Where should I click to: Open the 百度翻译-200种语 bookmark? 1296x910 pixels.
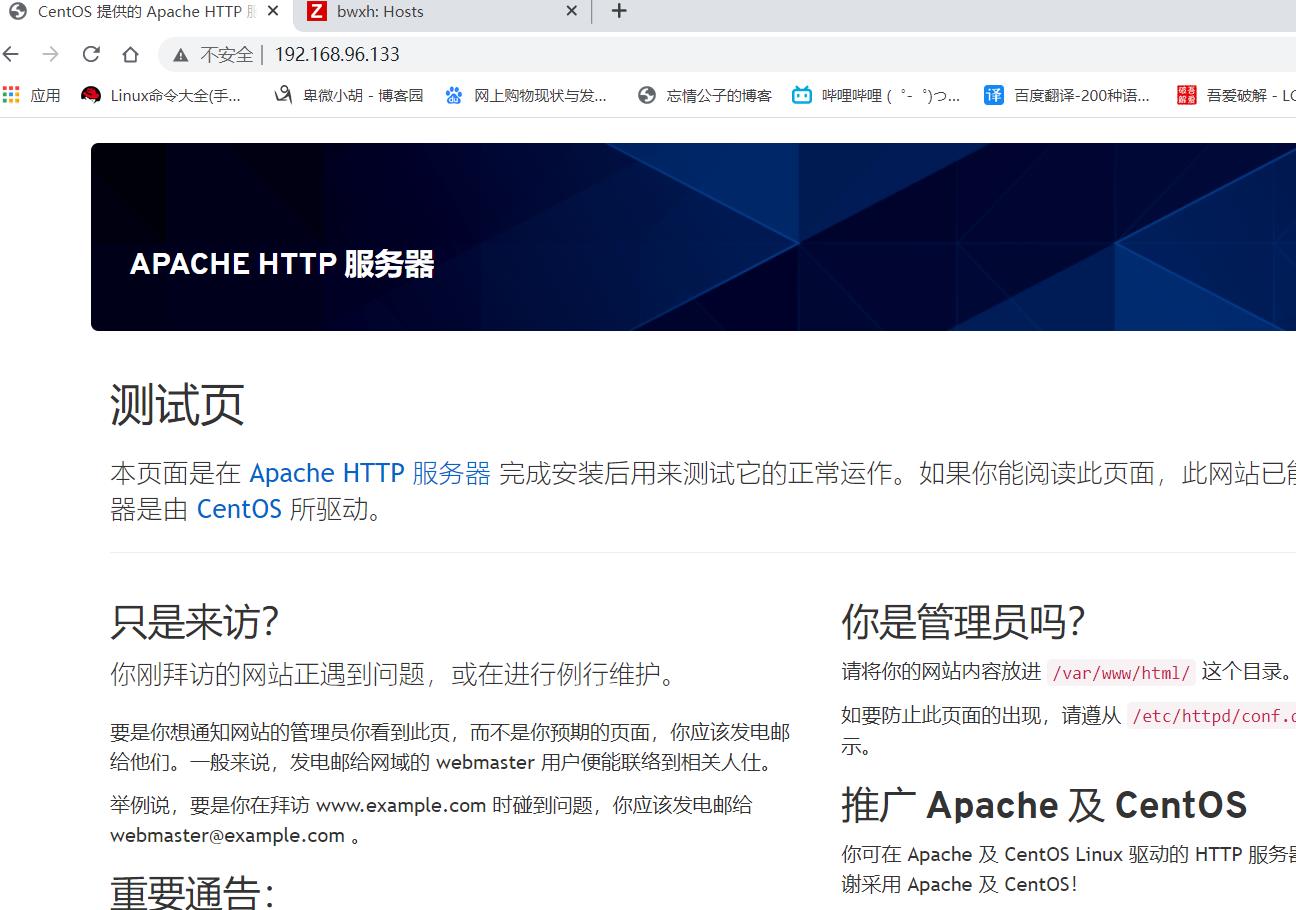click(1067, 95)
